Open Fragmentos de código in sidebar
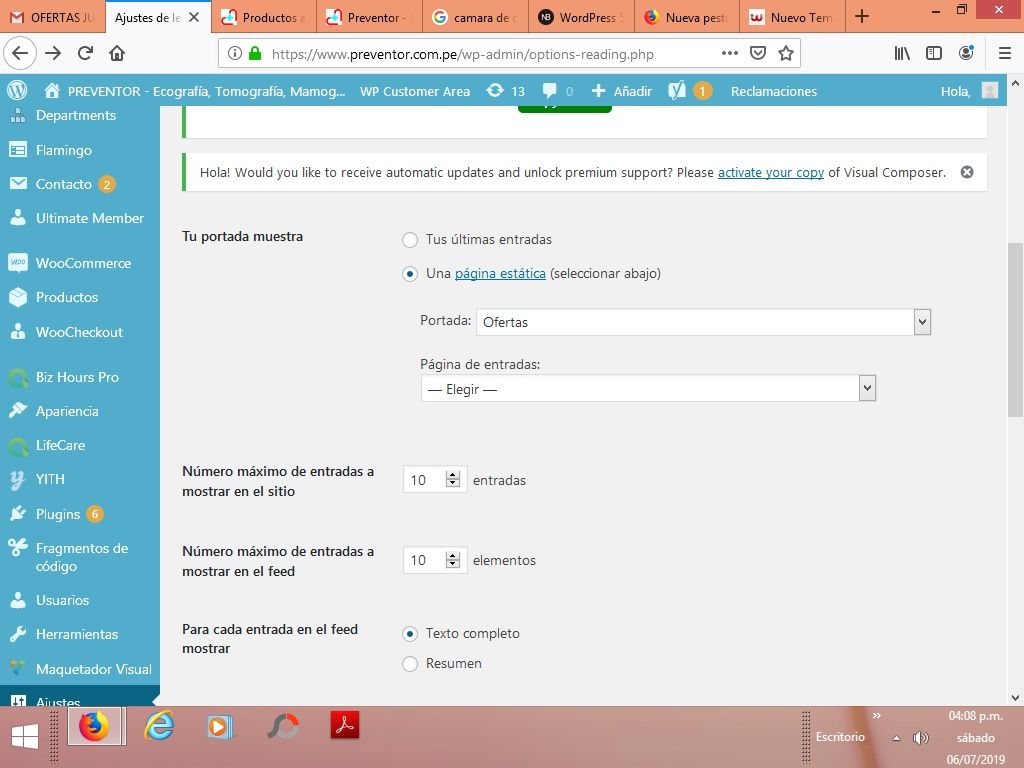1024x768 pixels. tap(80, 557)
